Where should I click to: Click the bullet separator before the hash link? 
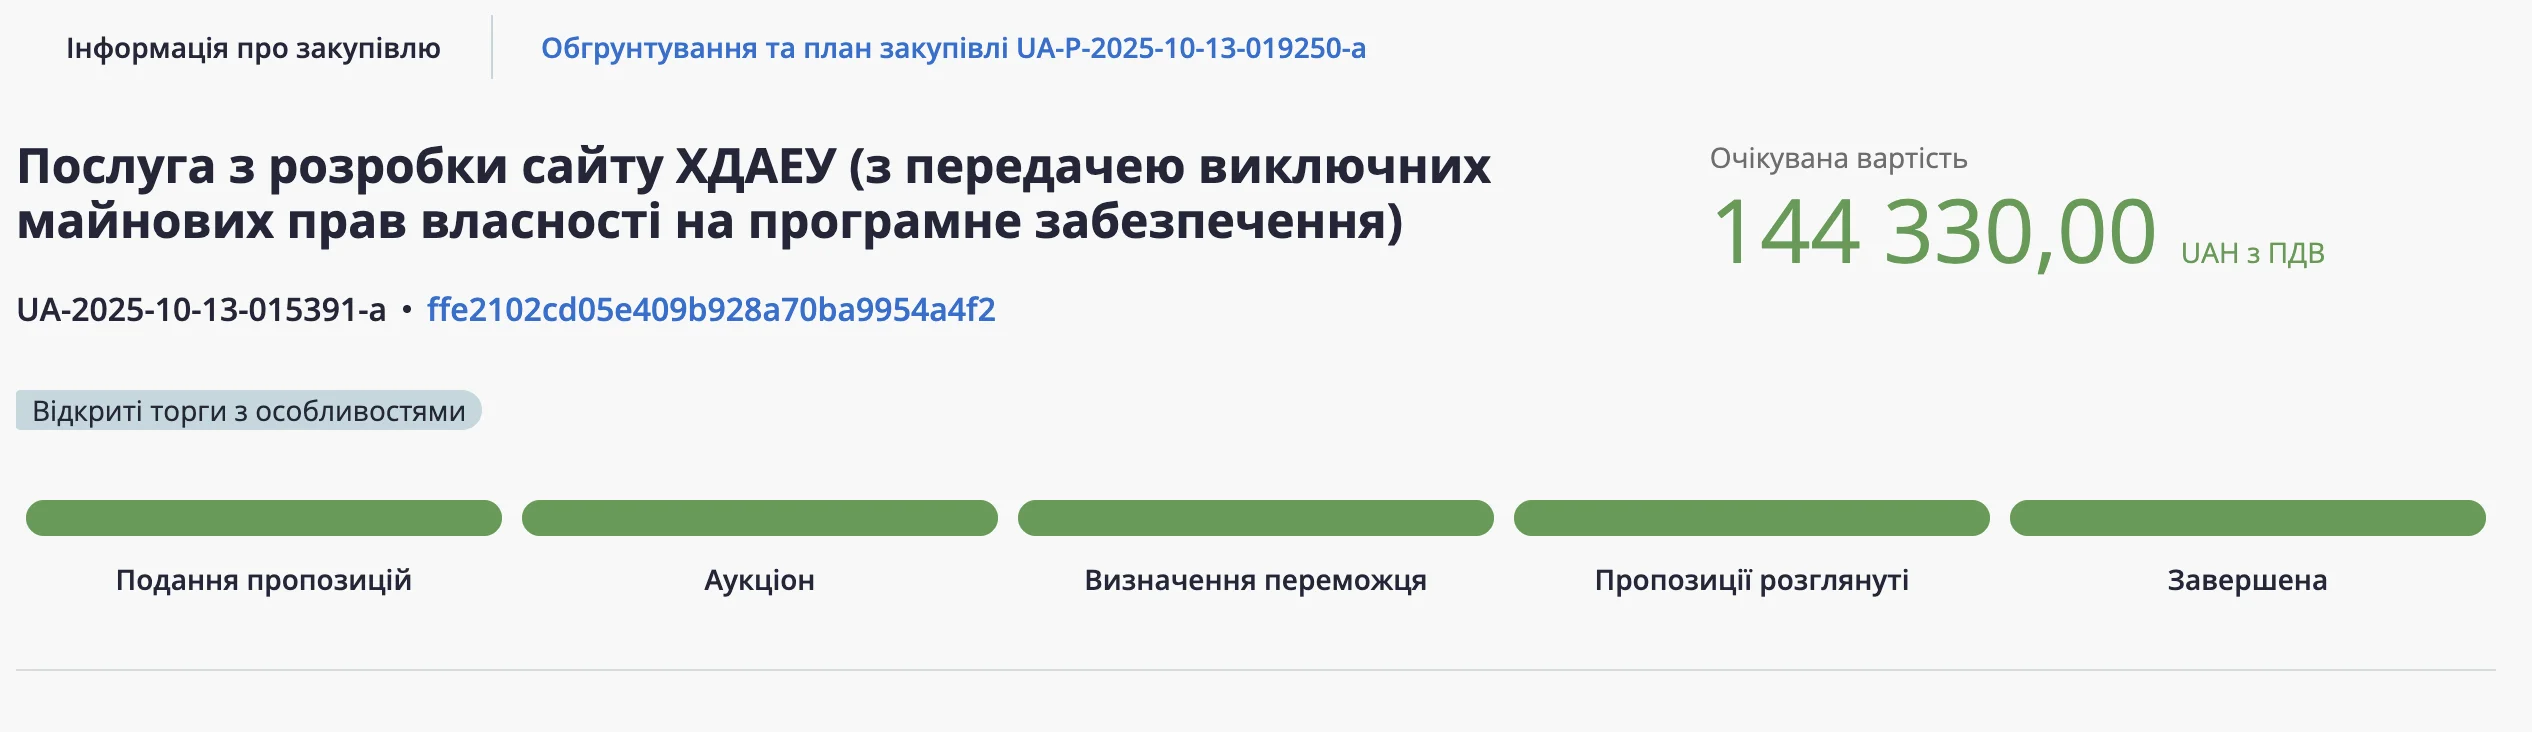[x=406, y=310]
